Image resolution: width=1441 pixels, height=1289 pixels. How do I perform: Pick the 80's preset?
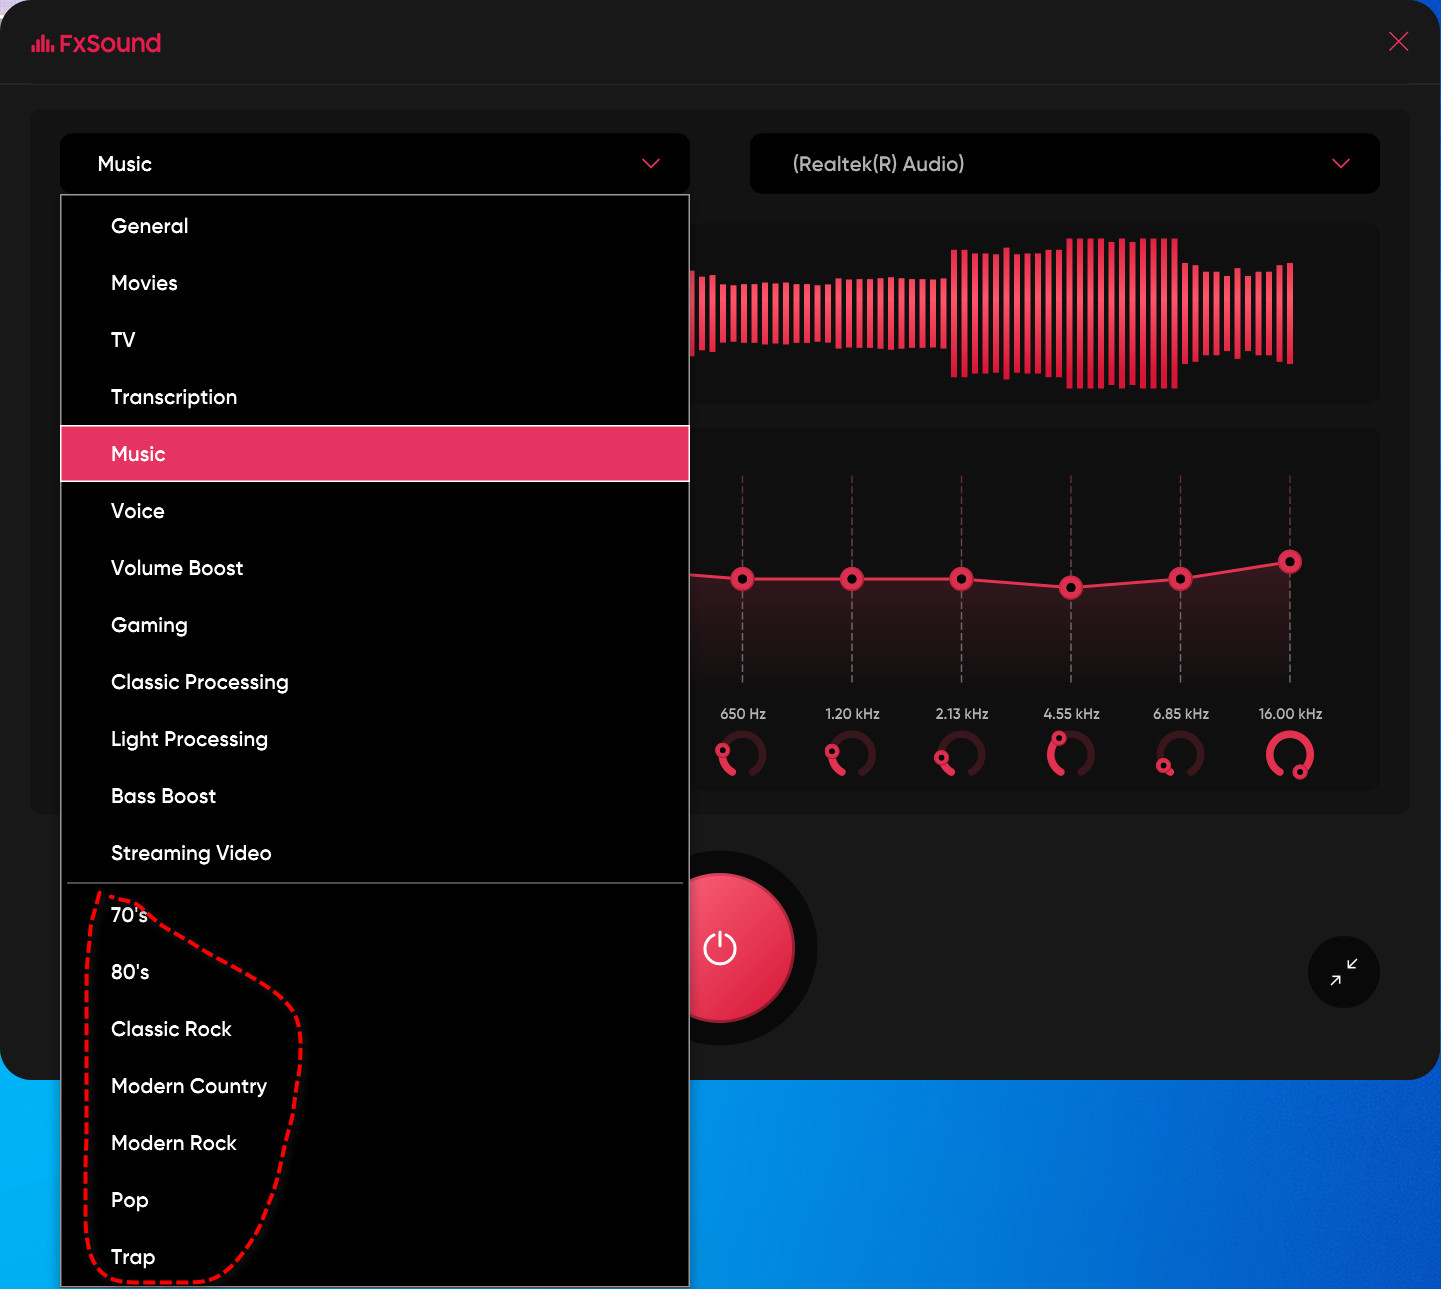pos(375,972)
